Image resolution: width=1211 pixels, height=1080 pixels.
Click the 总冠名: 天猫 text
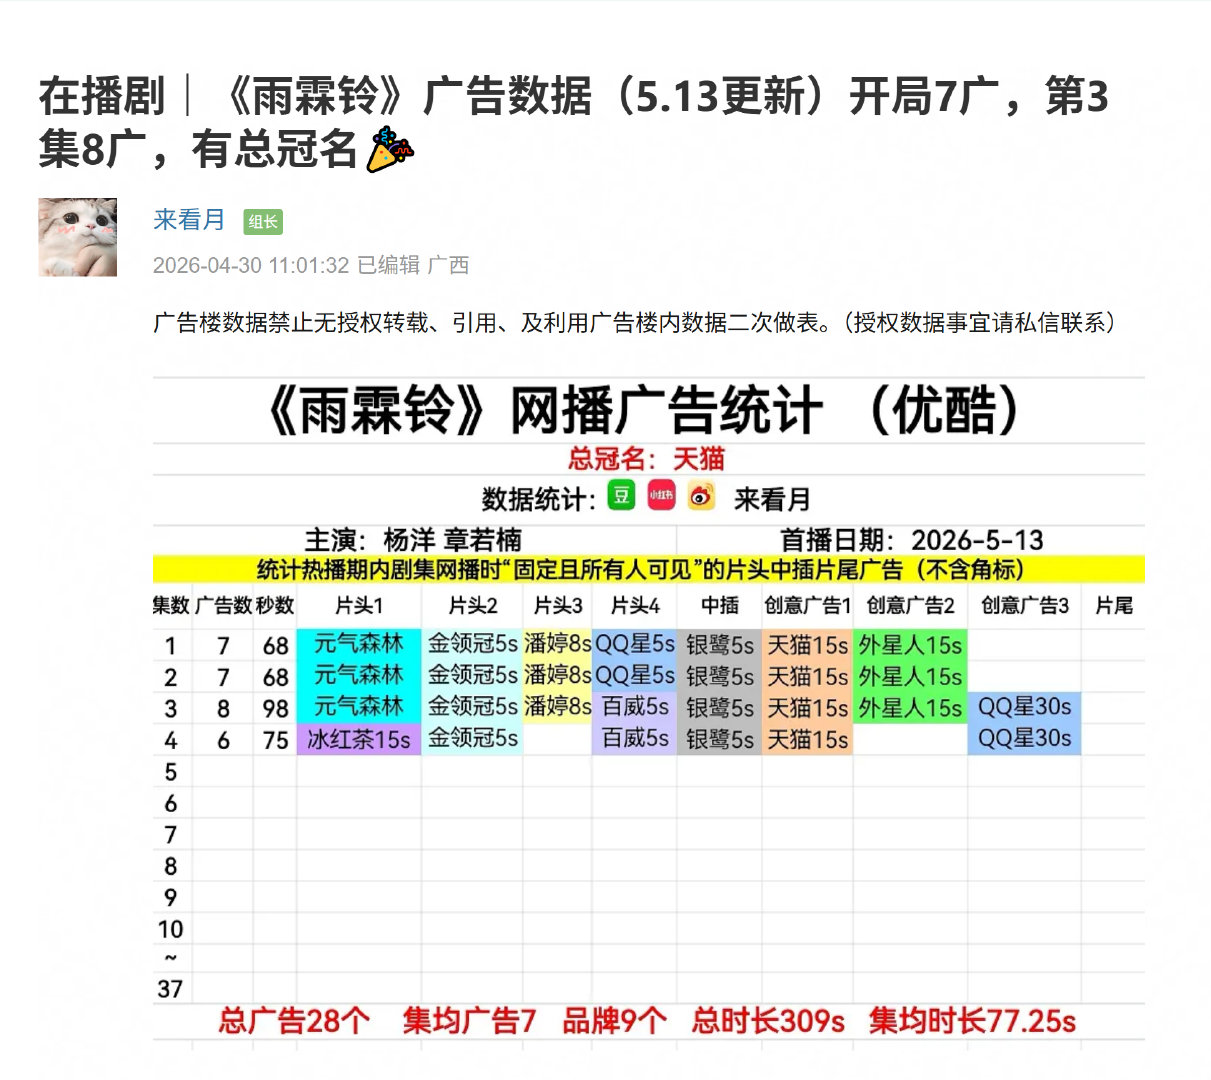[x=646, y=459]
